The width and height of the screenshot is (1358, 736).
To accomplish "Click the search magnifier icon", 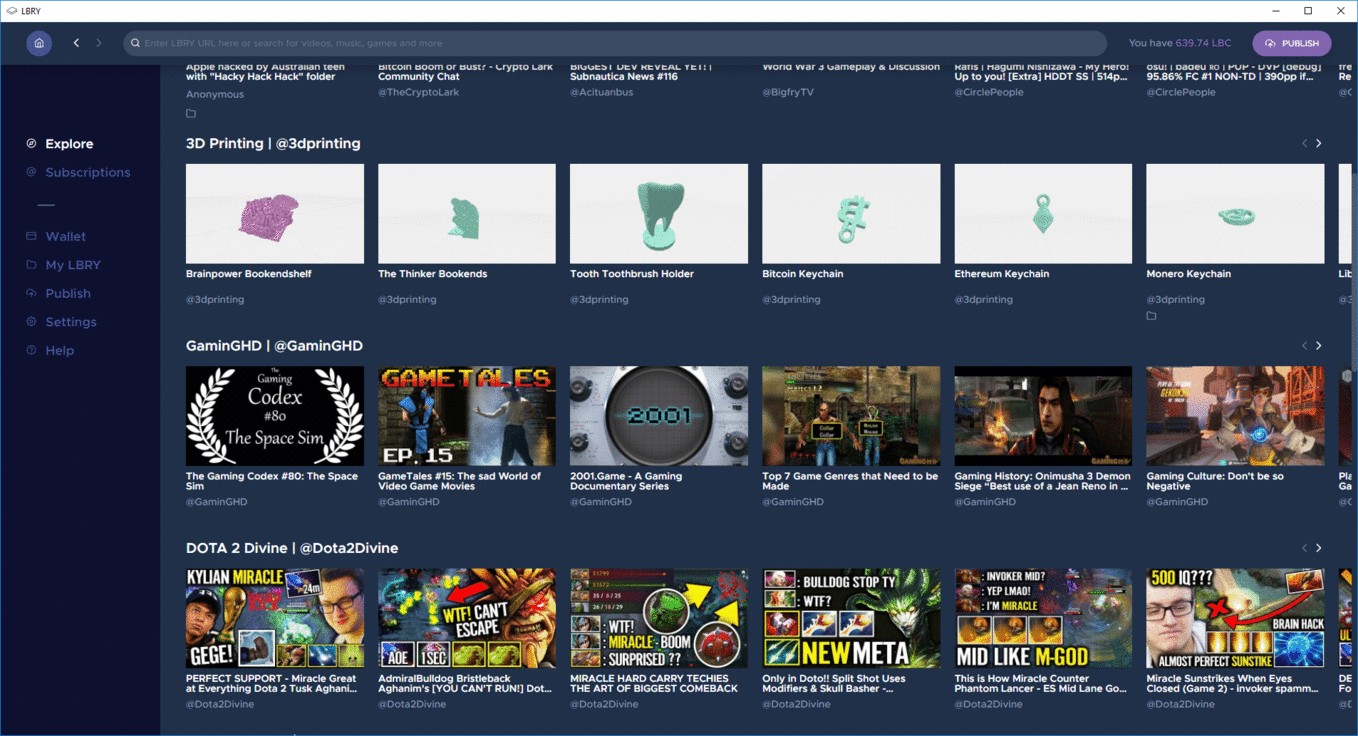I will coord(136,43).
